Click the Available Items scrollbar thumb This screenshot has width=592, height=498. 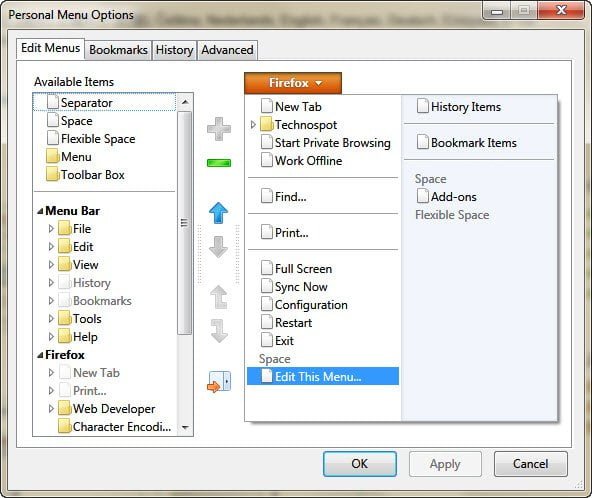(x=185, y=223)
